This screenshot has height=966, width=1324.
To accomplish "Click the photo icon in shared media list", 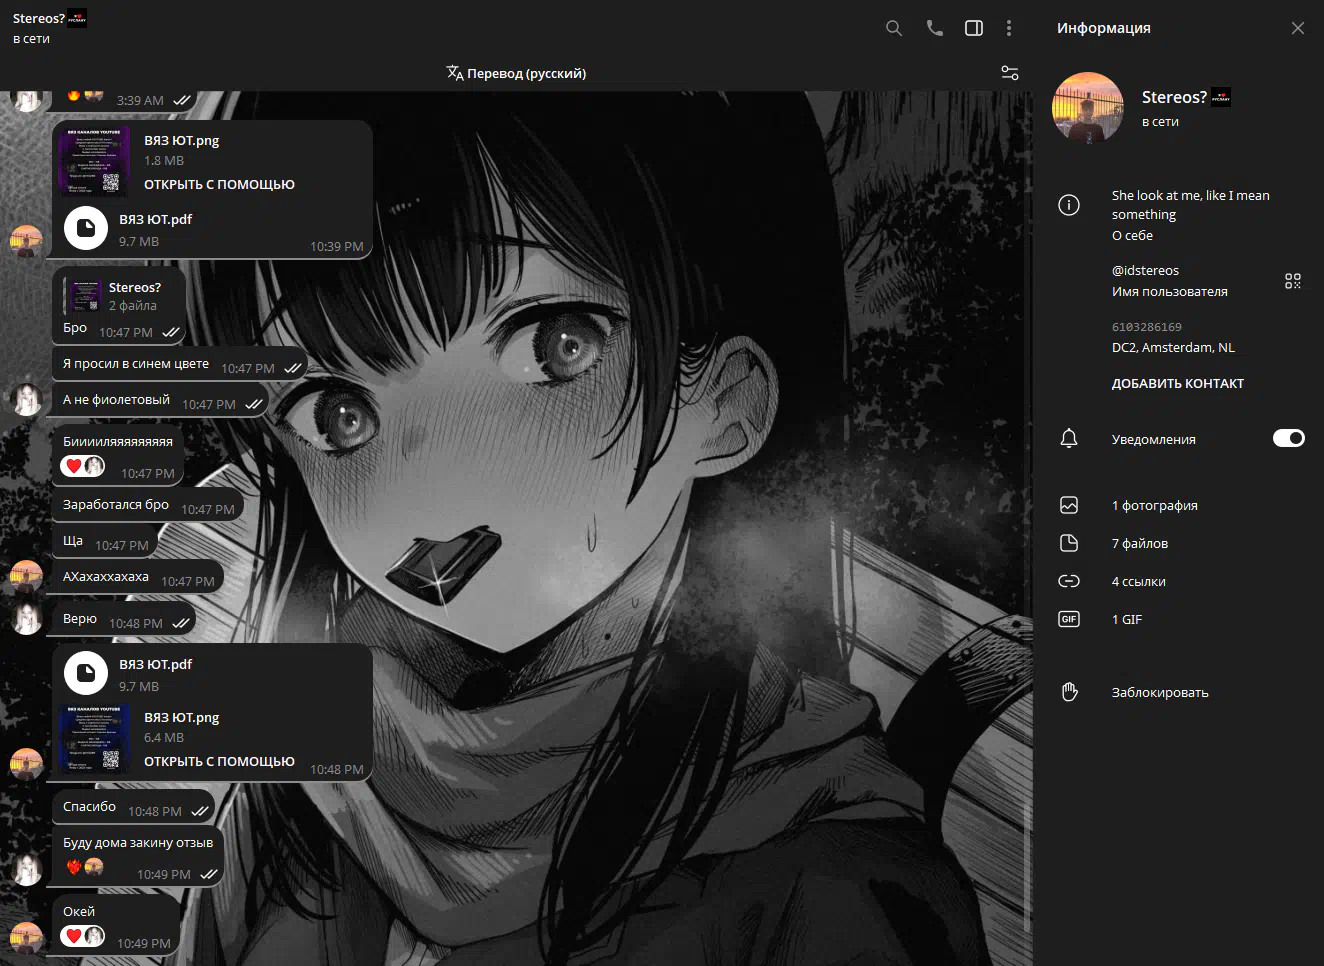I will click(1069, 505).
